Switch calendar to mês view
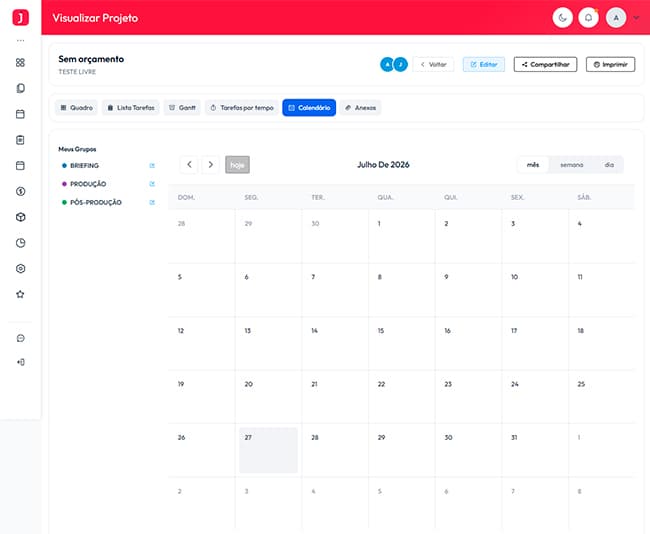This screenshot has width=650, height=534. click(x=533, y=165)
